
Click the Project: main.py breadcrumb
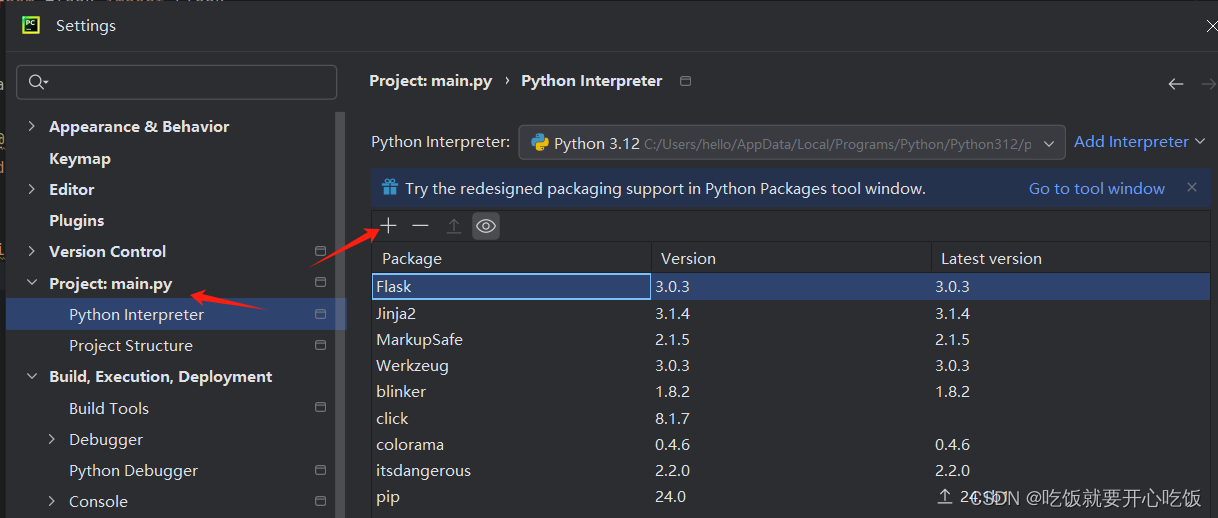tap(431, 81)
